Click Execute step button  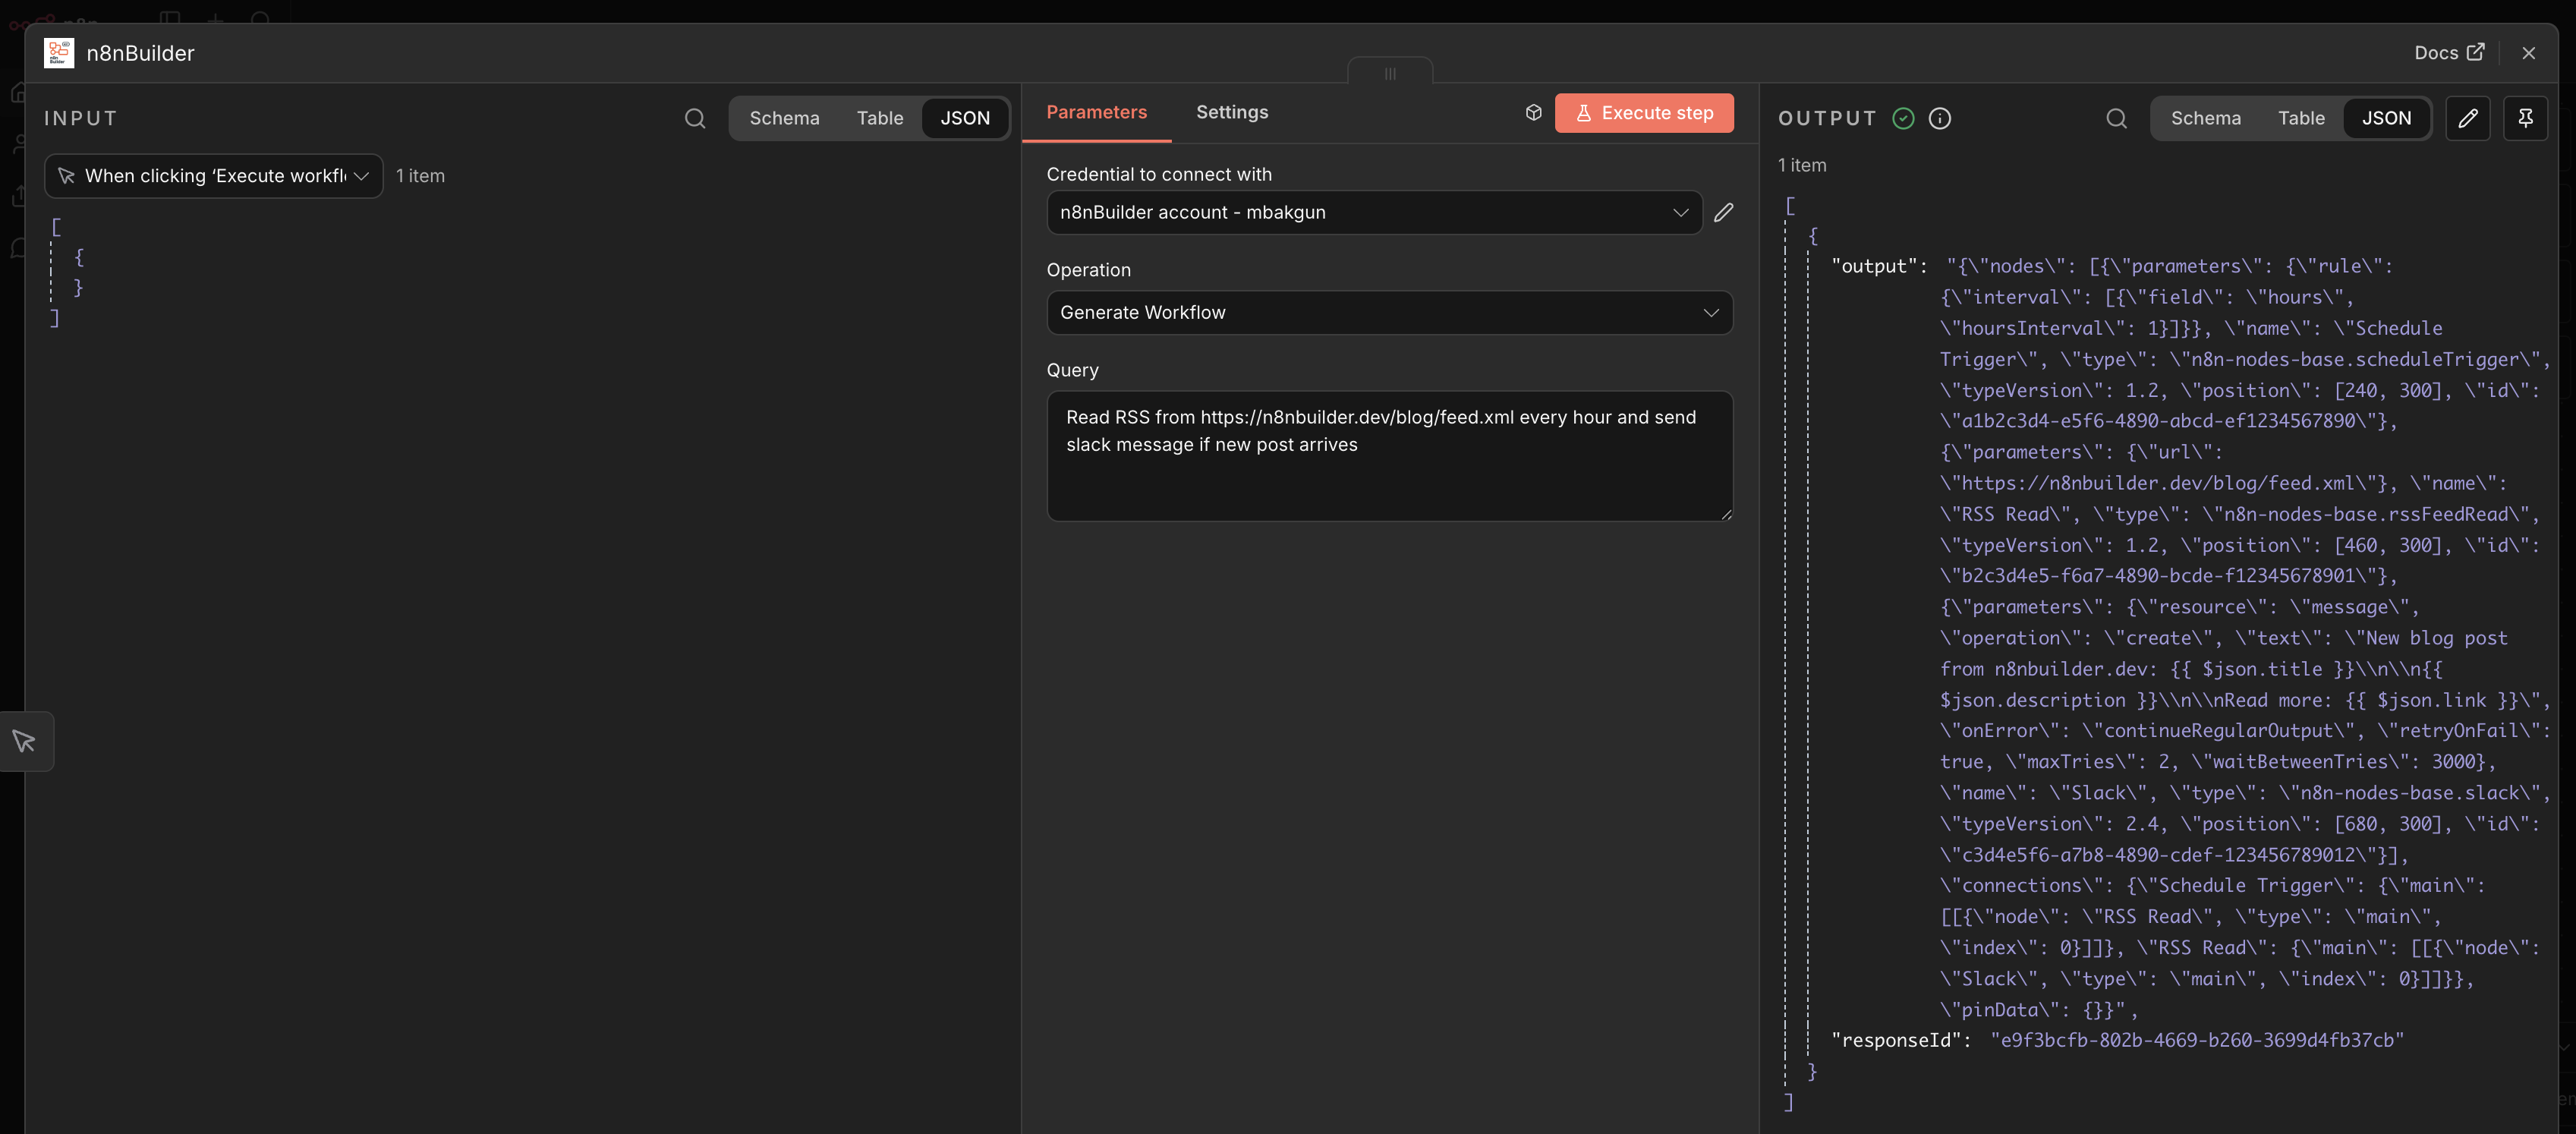click(1644, 113)
